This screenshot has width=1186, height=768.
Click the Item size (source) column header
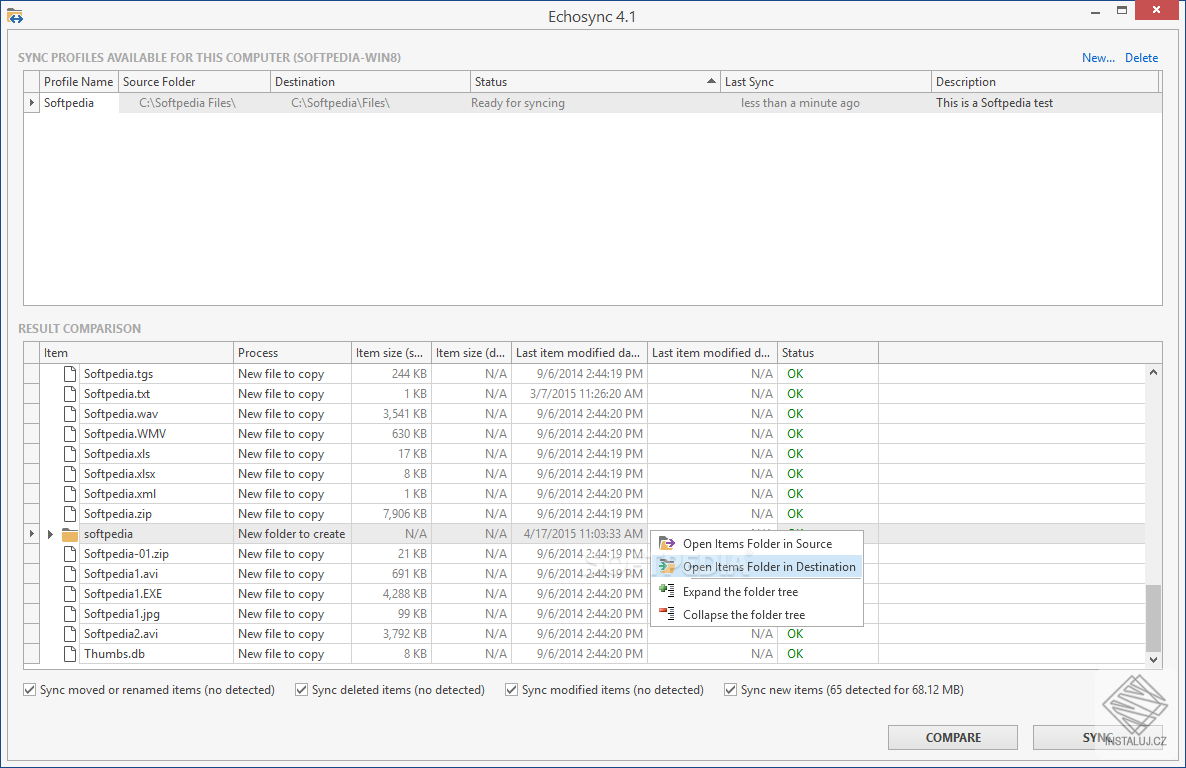tap(391, 353)
